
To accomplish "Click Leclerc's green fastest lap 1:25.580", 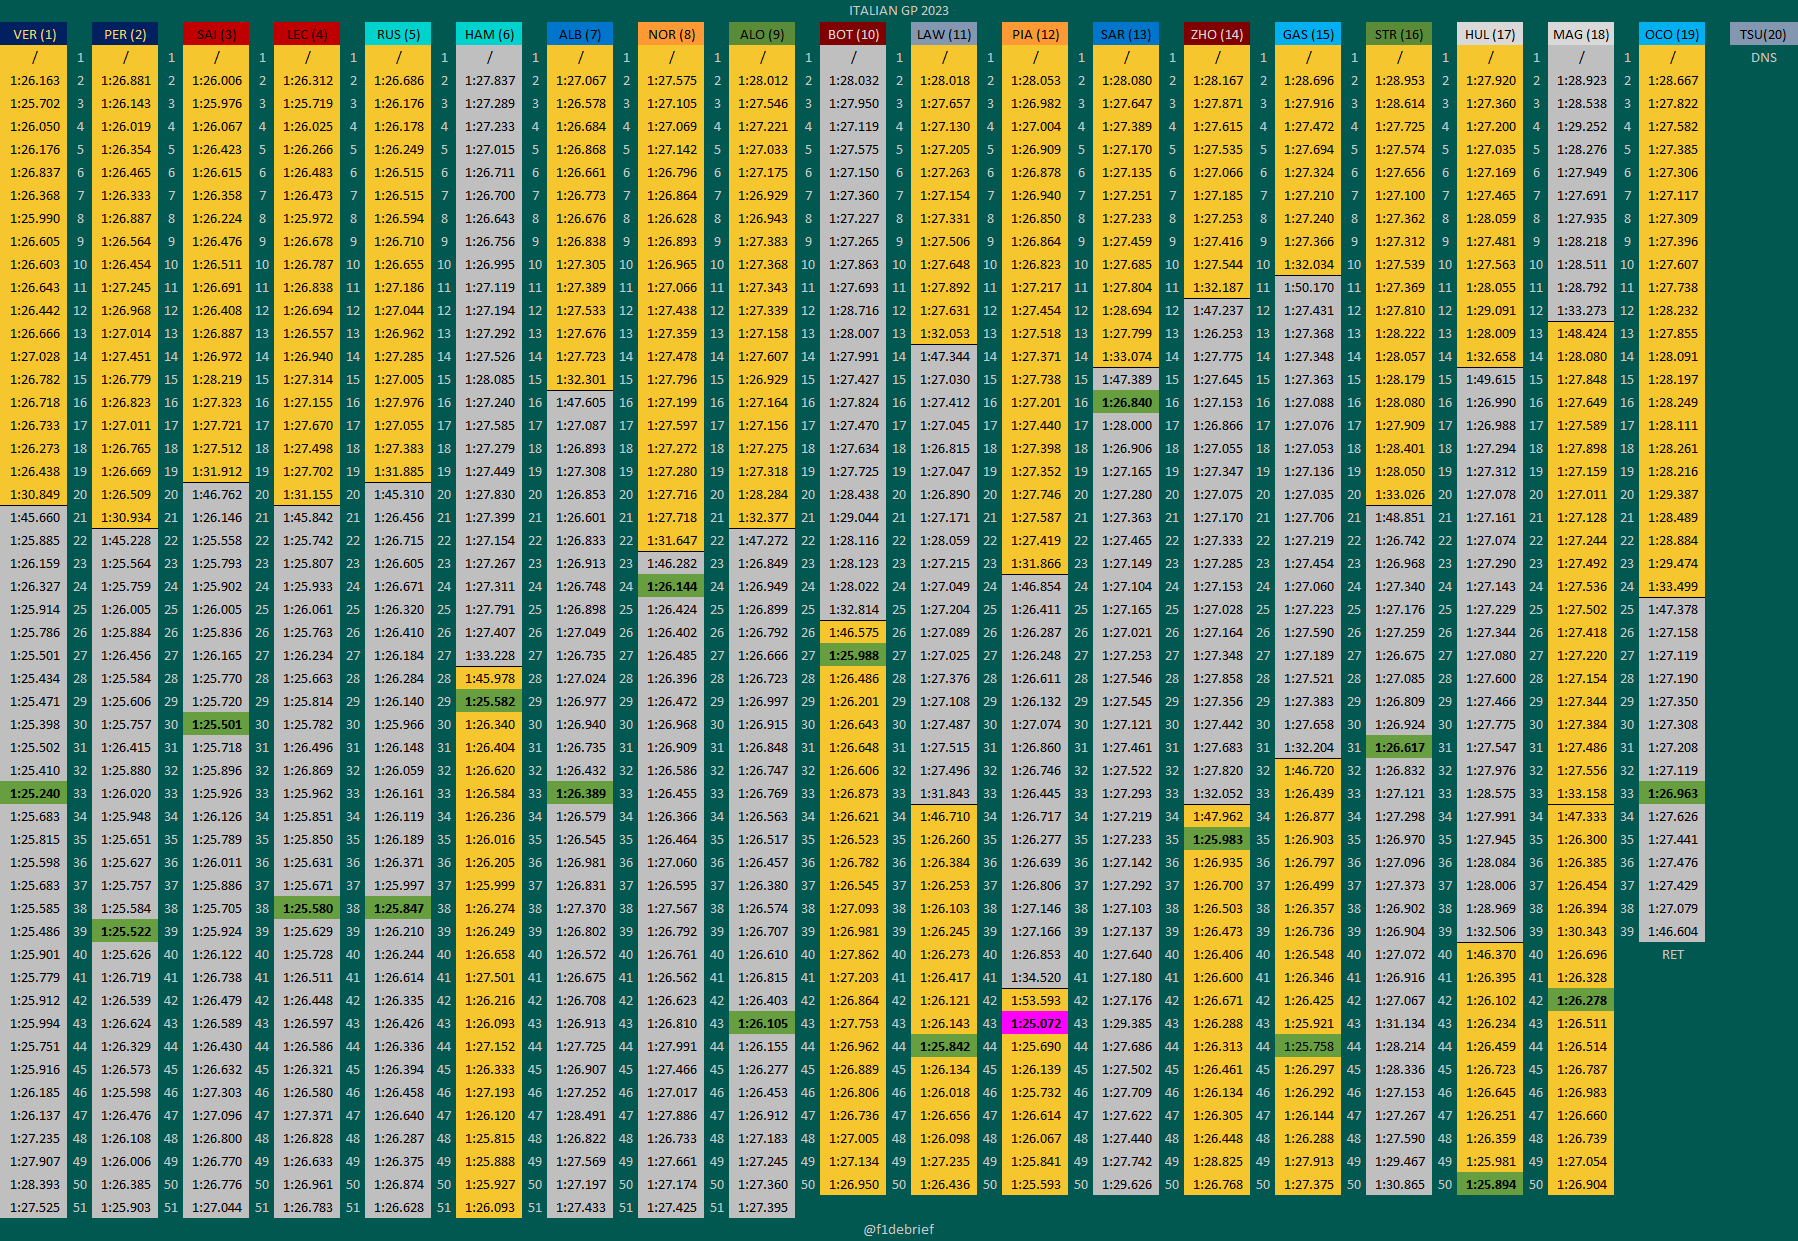I will click(308, 908).
